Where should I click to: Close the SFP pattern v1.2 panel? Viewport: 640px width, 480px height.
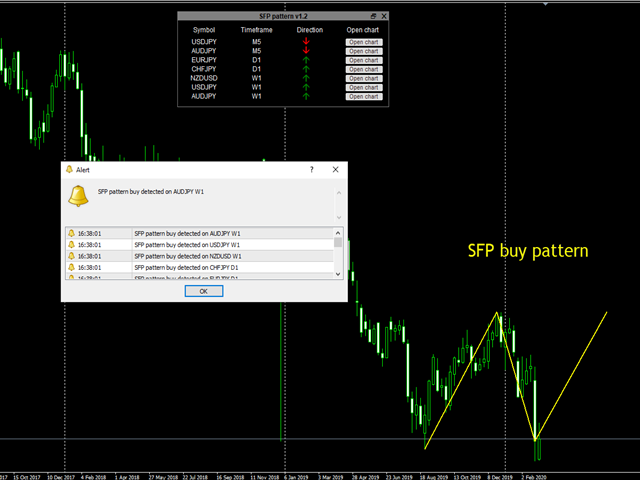coord(384,17)
